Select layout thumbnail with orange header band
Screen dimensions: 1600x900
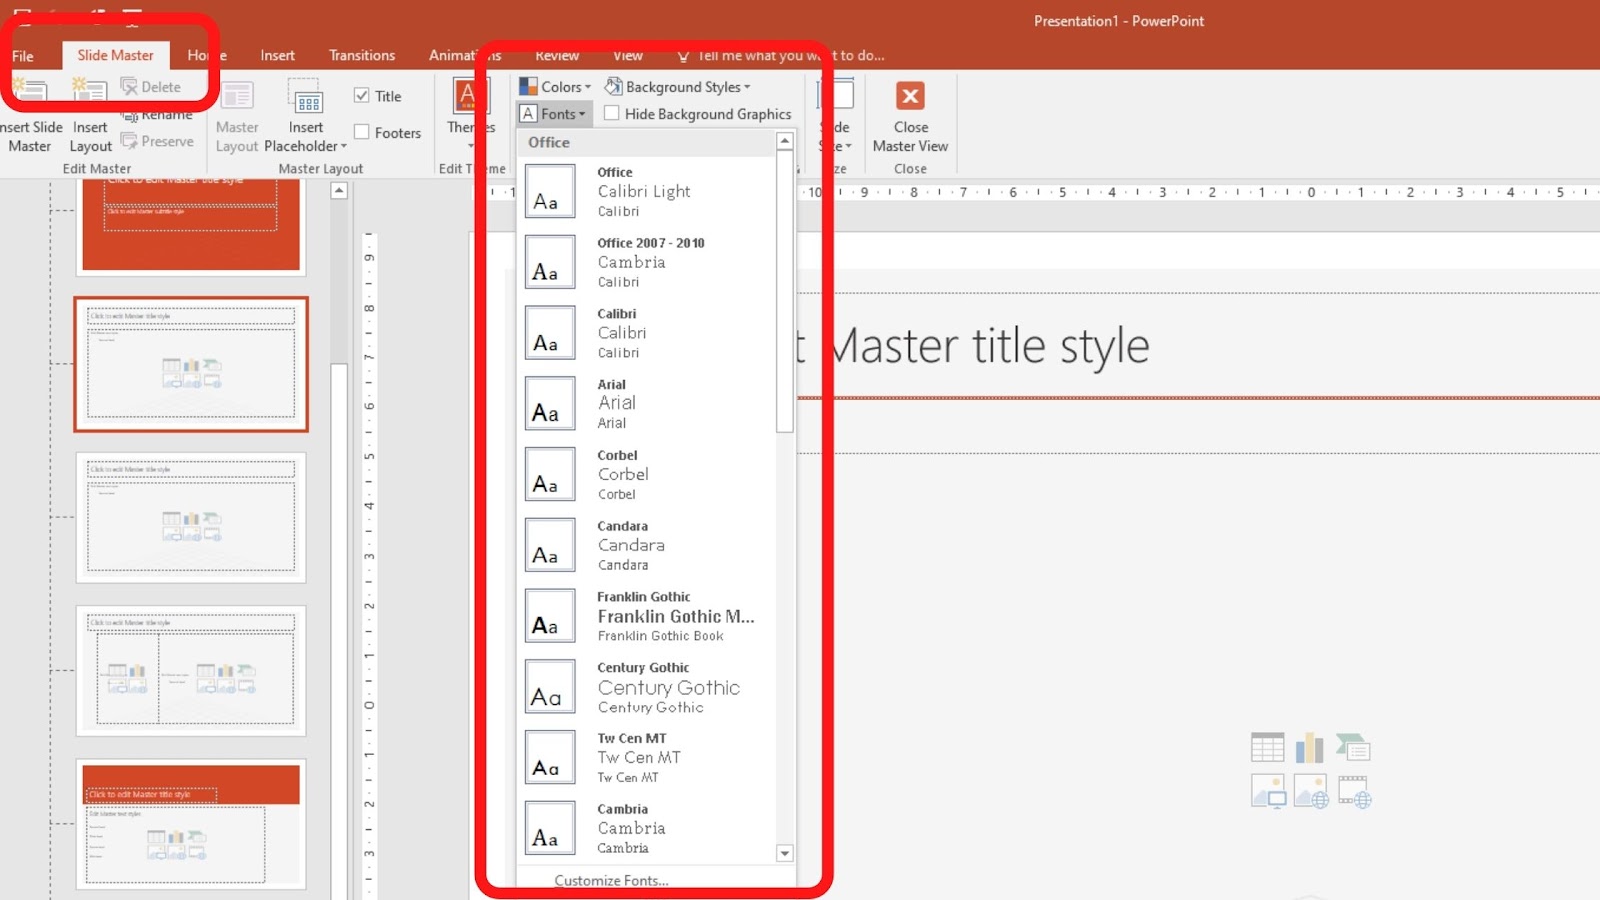click(191, 825)
